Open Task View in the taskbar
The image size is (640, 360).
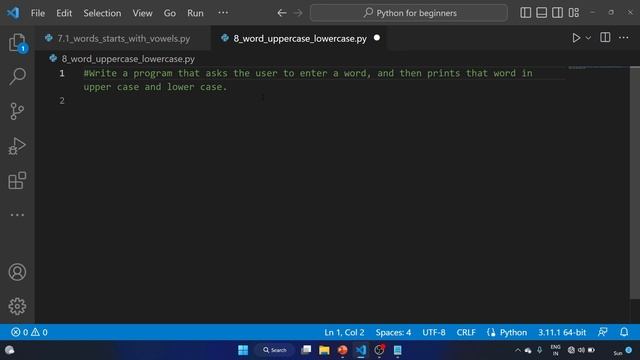[306, 350]
